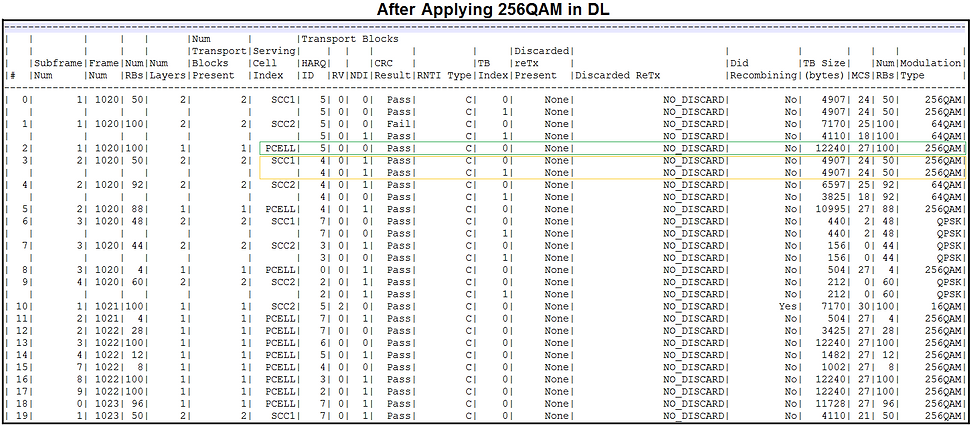Click the "HARQ ID" column header
Image resolution: width=971 pixels, height=426 pixels.
[315, 69]
